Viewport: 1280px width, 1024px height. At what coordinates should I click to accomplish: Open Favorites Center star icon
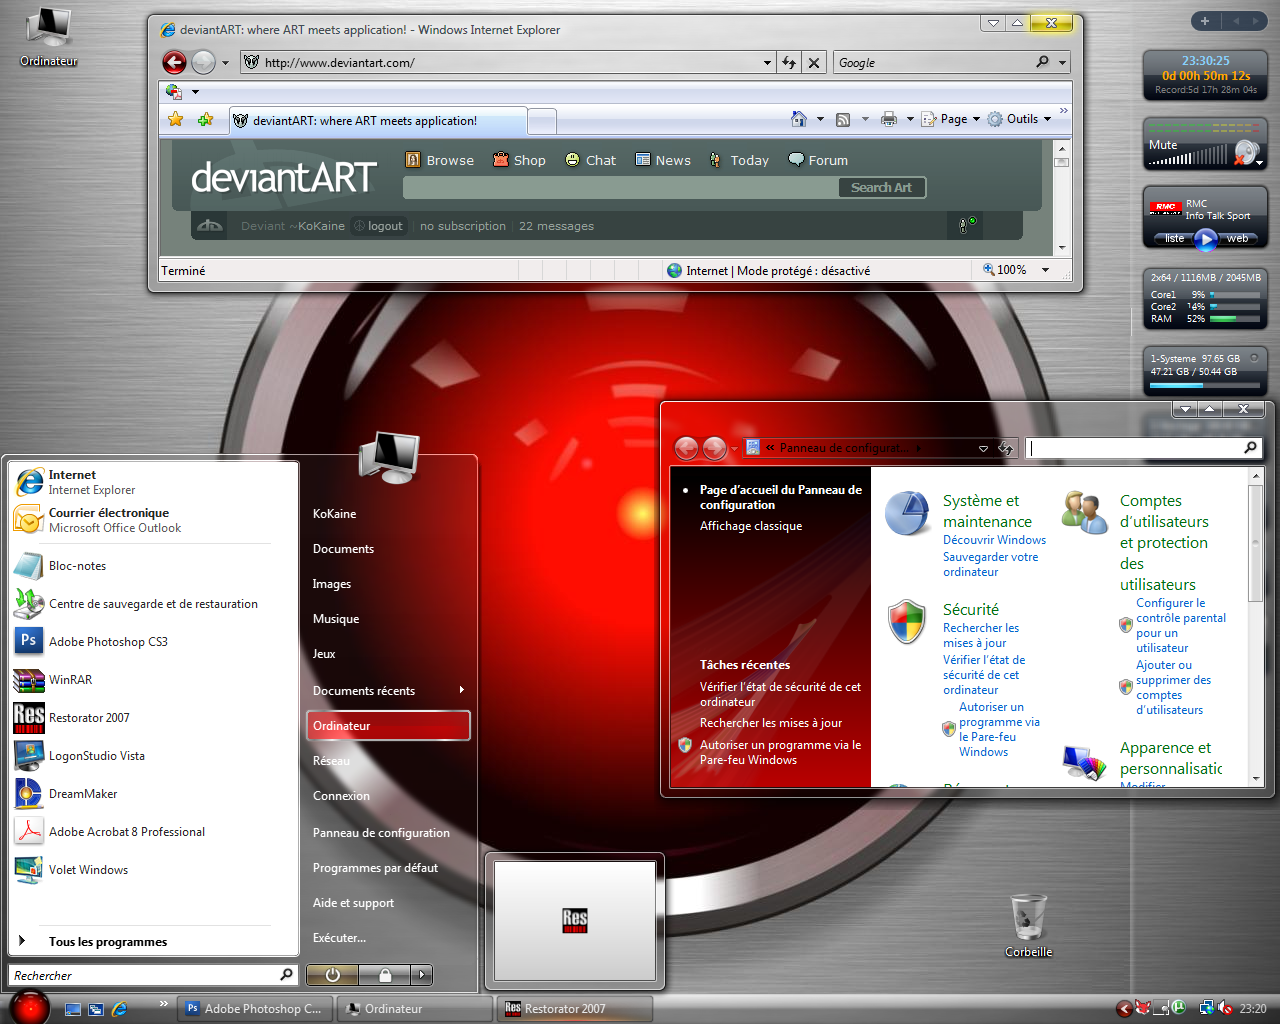click(x=176, y=120)
